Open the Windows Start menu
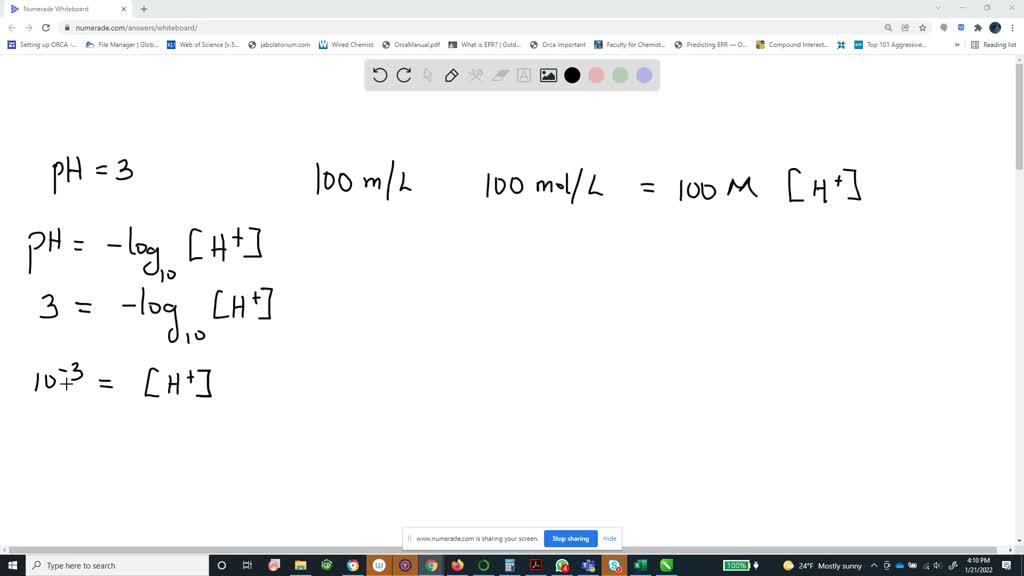Image resolution: width=1024 pixels, height=576 pixels. [13, 565]
